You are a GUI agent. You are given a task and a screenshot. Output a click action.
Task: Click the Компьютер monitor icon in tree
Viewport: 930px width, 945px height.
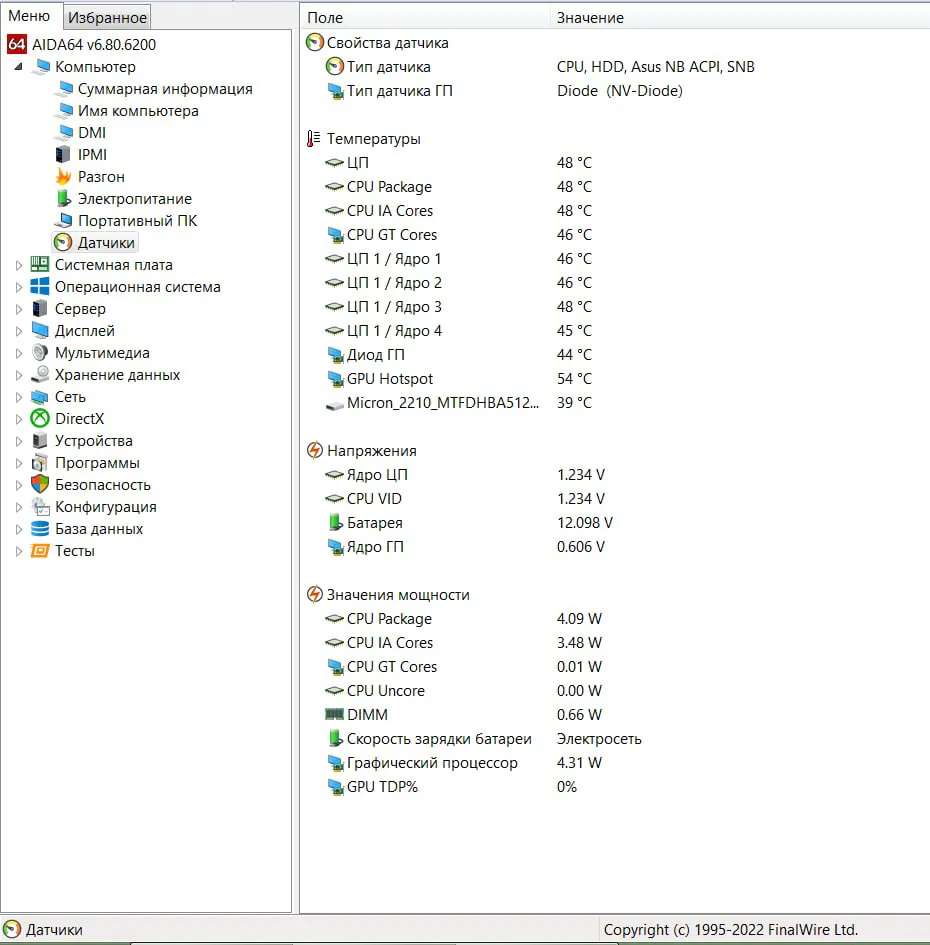tap(41, 66)
